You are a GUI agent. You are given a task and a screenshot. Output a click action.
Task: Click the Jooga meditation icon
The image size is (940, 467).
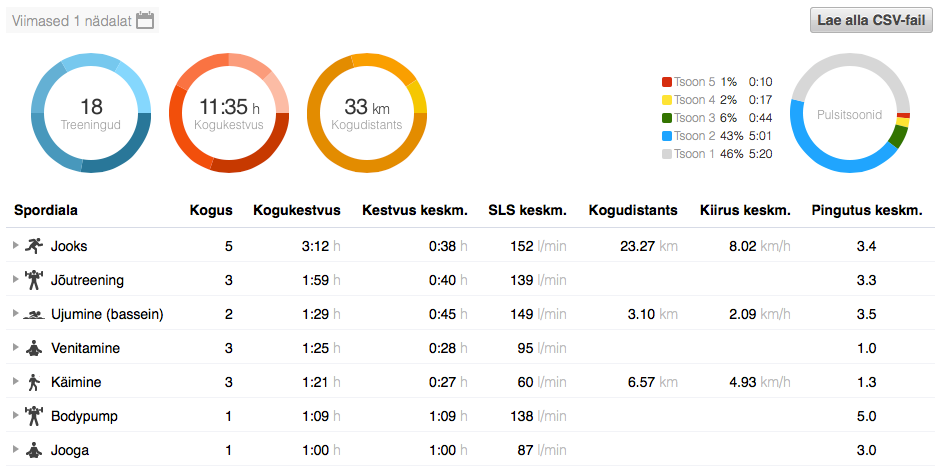click(x=34, y=450)
